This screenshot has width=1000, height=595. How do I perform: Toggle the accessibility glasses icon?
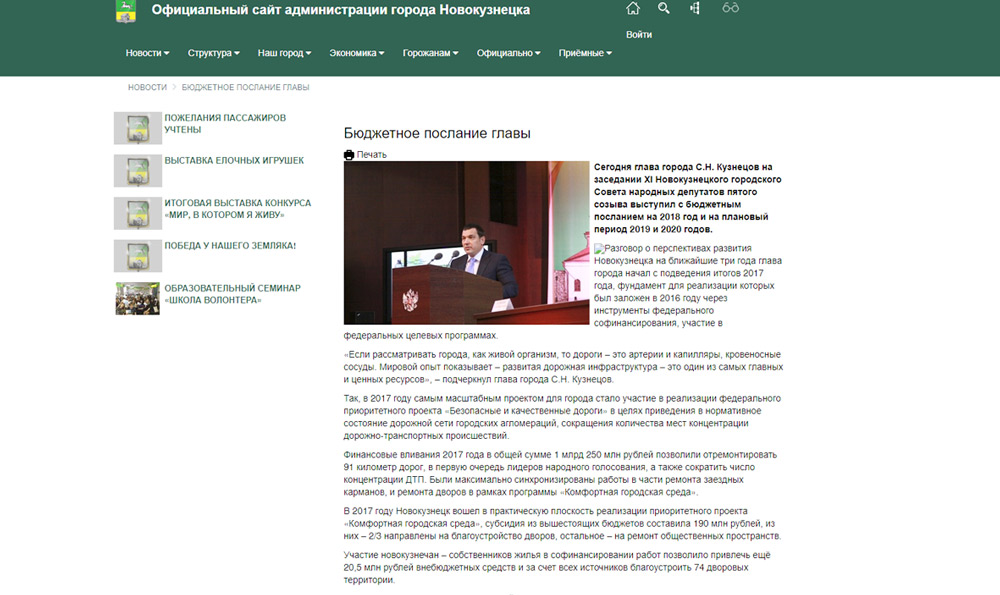point(731,9)
